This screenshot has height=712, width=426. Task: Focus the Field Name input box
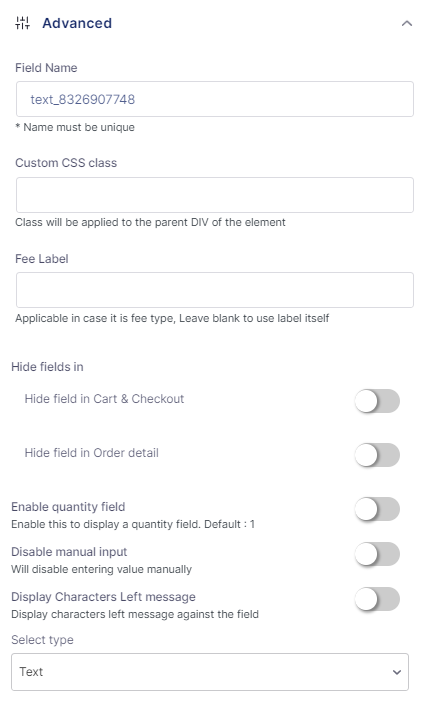coord(215,99)
